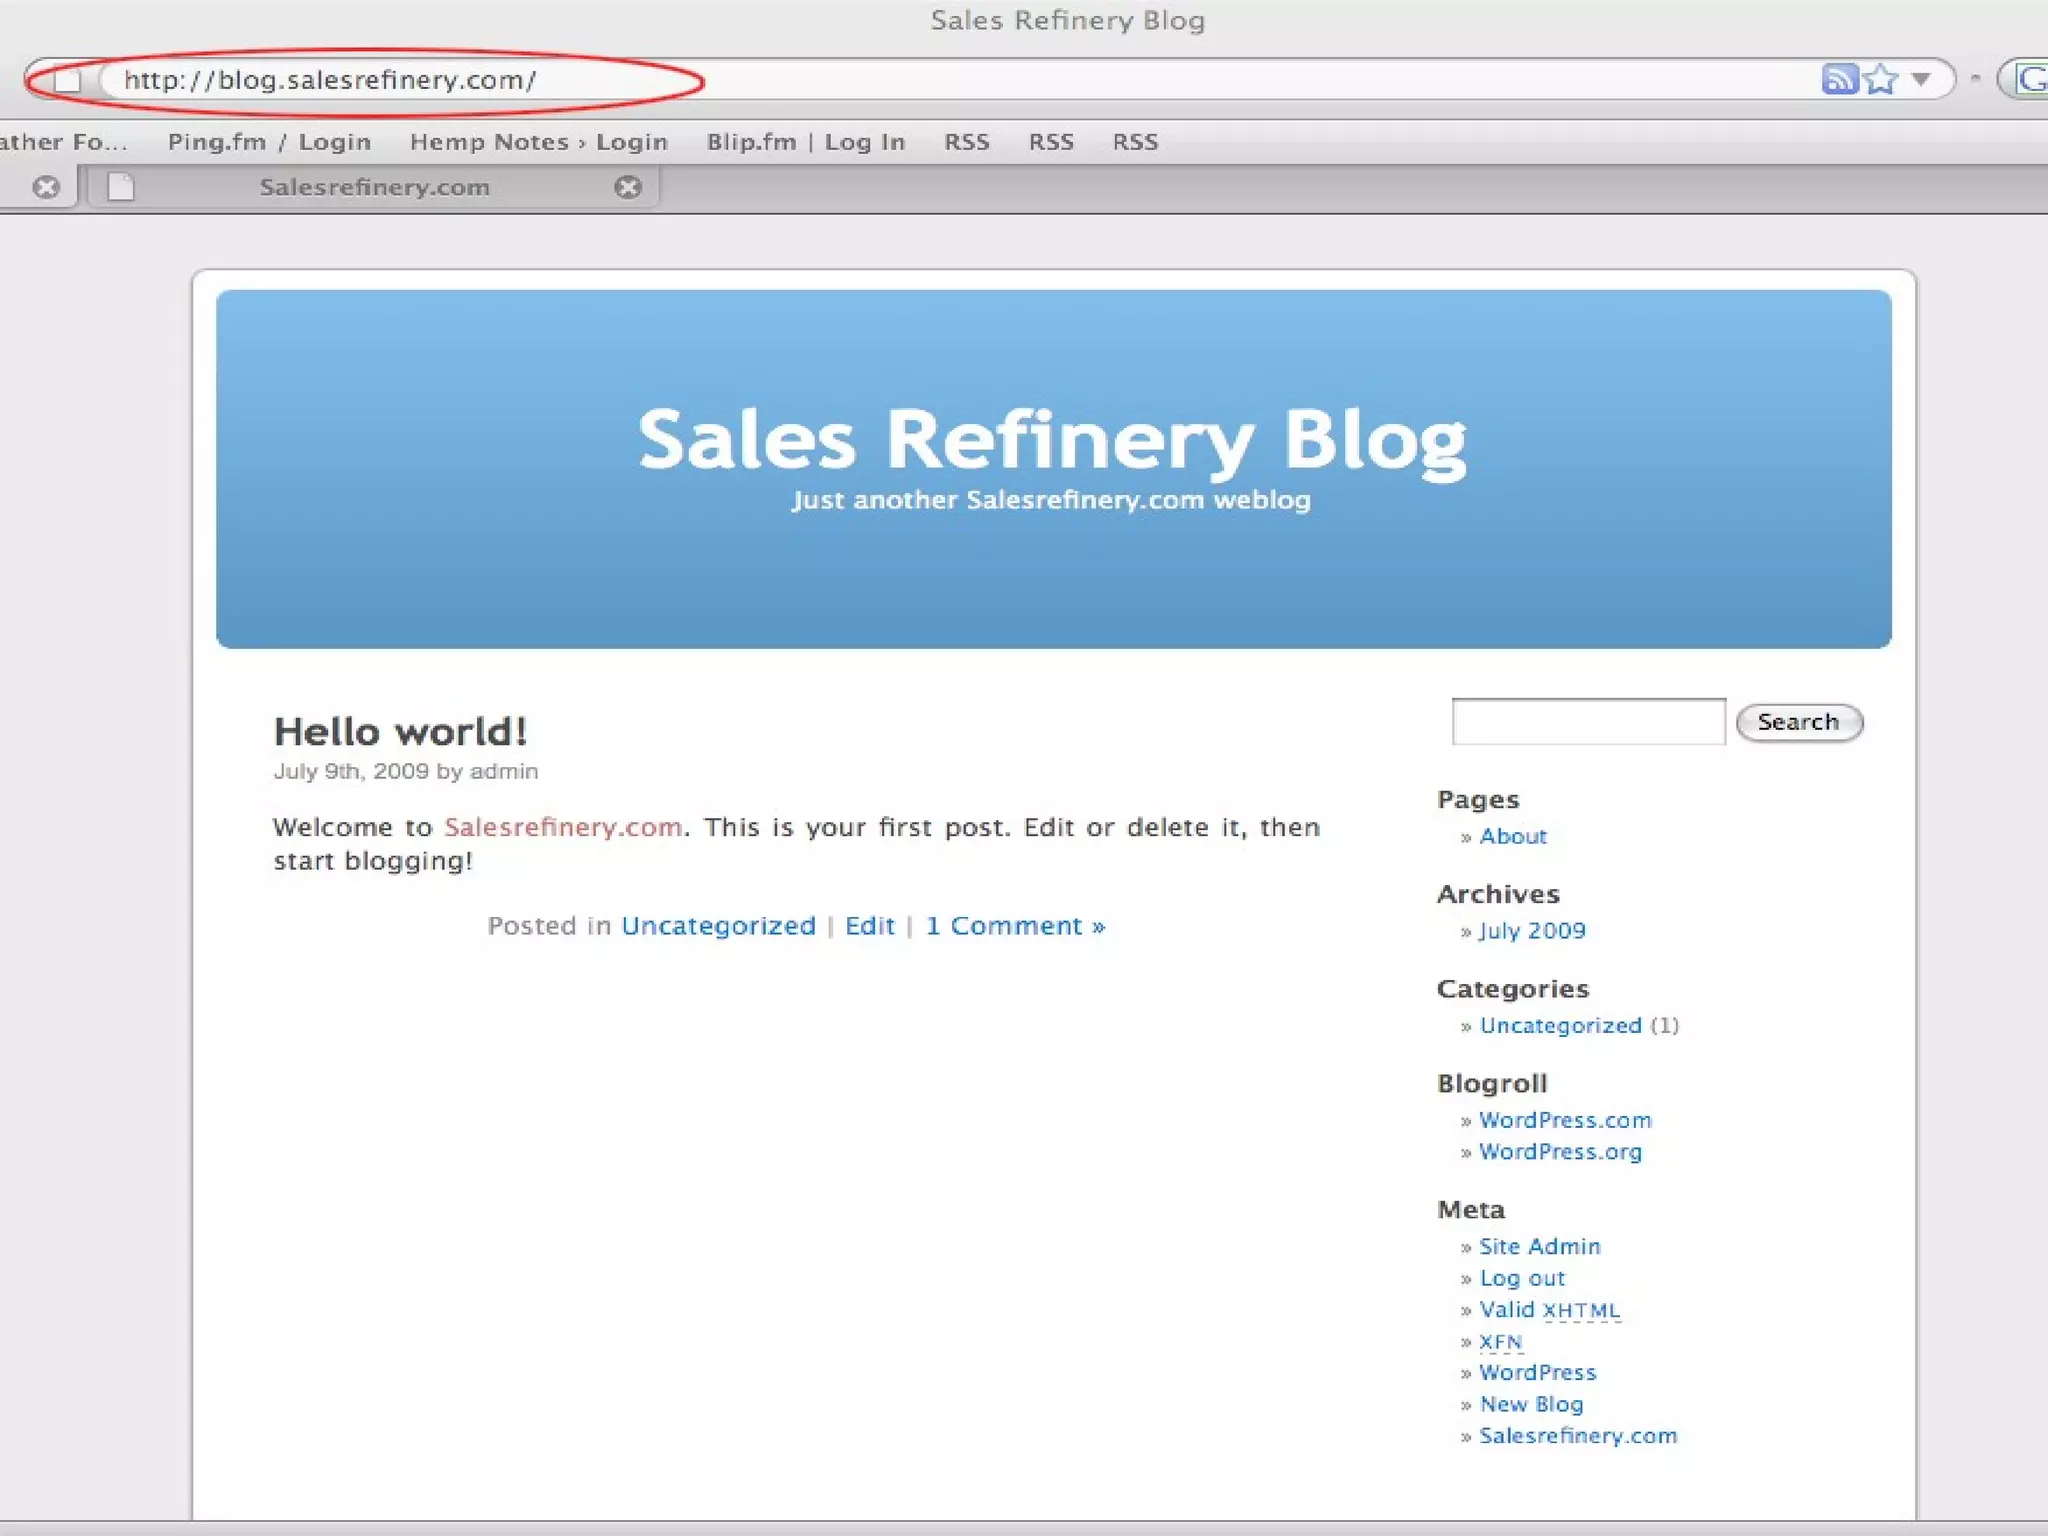Click the Log out link
Image resolution: width=2048 pixels, height=1536 pixels.
(x=1521, y=1278)
